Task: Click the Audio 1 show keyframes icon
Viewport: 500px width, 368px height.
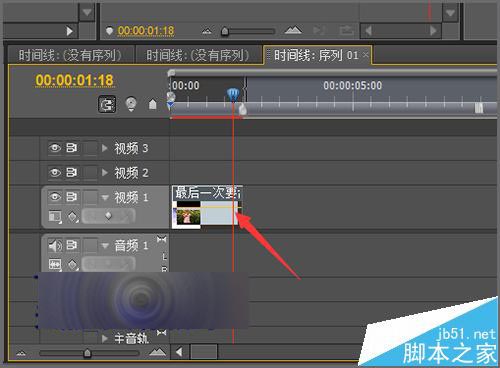Action: pyautogui.click(x=73, y=265)
